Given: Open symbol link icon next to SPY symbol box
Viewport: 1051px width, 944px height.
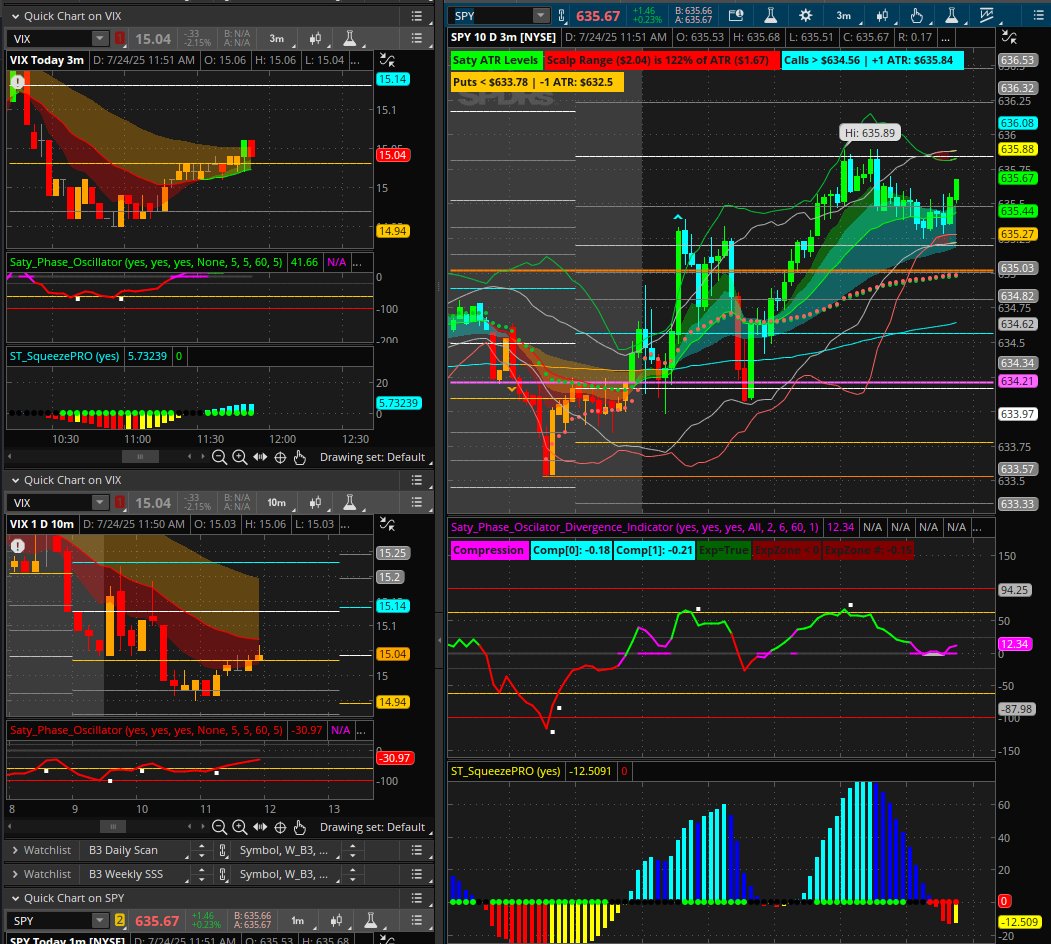Looking at the screenshot, I should click(562, 15).
